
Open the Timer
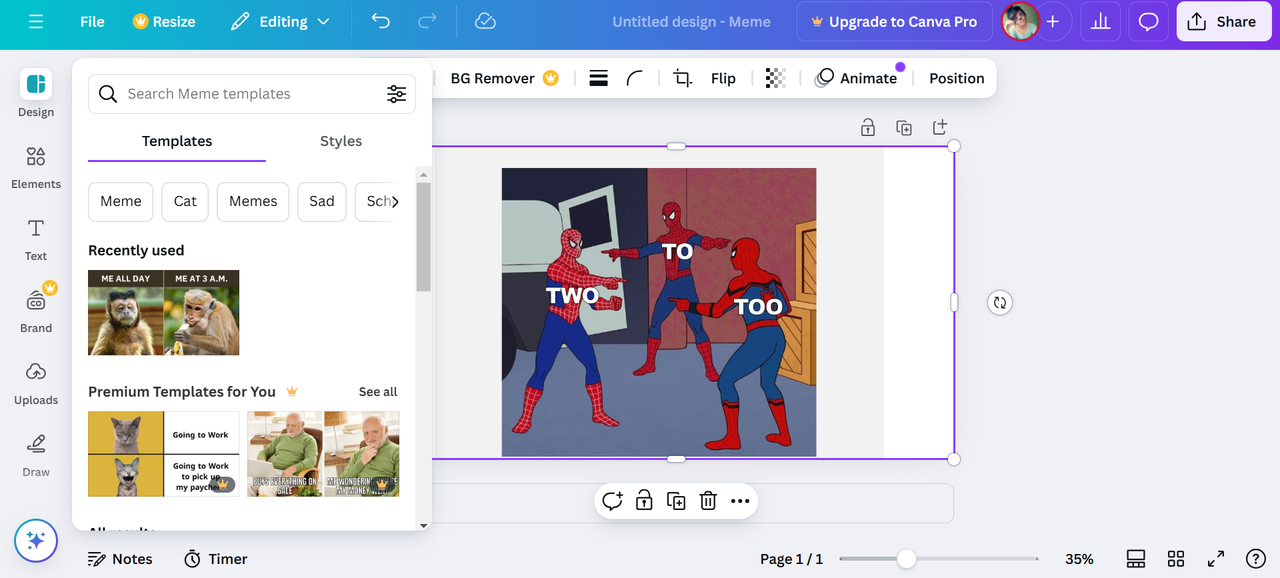(x=215, y=559)
